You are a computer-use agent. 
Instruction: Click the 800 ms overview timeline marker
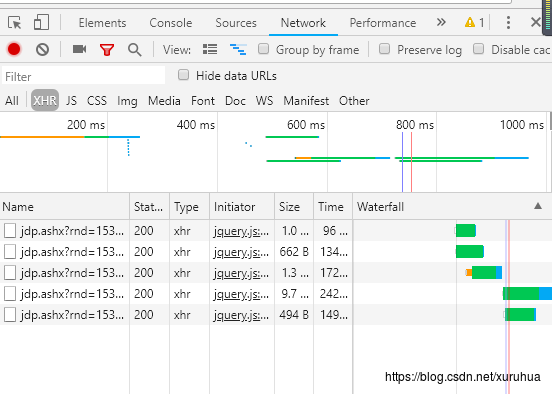click(415, 125)
